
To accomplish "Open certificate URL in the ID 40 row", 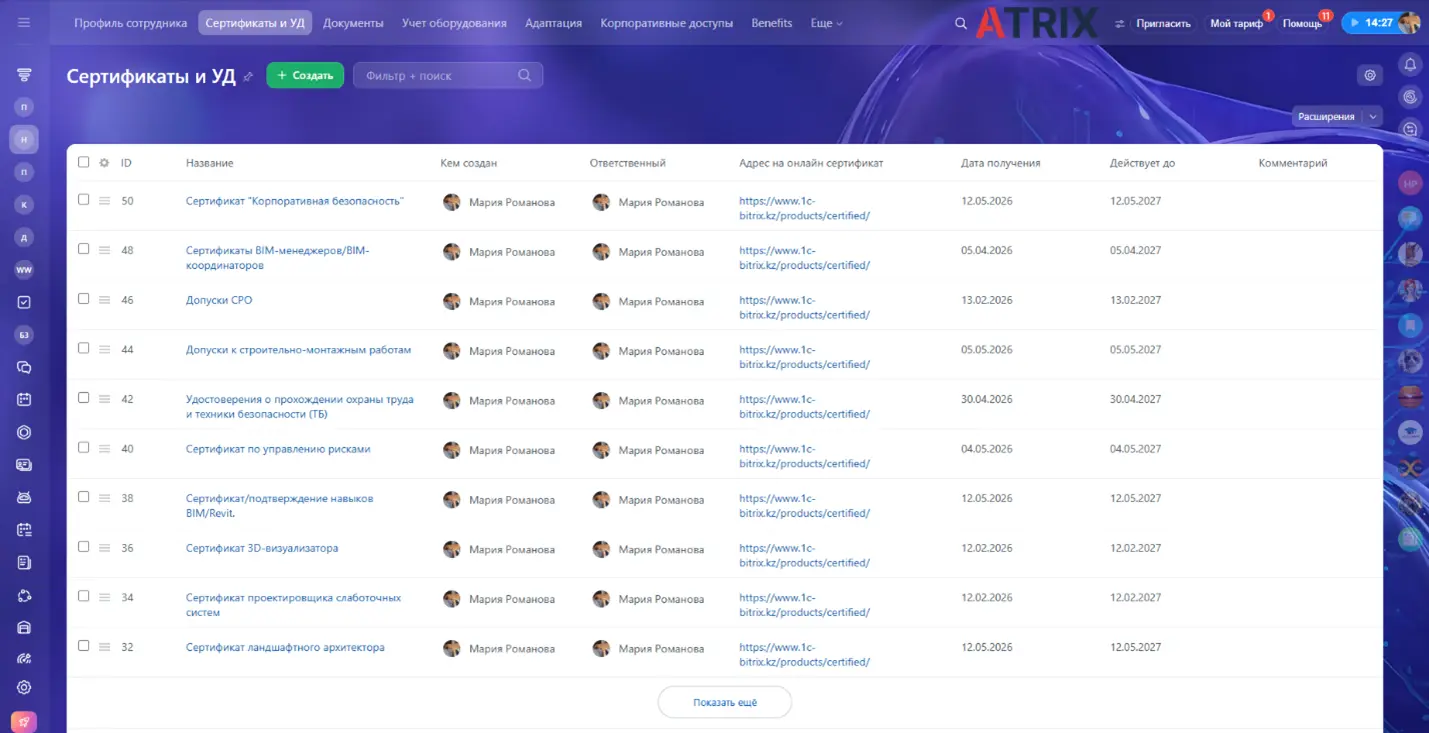I will (804, 456).
